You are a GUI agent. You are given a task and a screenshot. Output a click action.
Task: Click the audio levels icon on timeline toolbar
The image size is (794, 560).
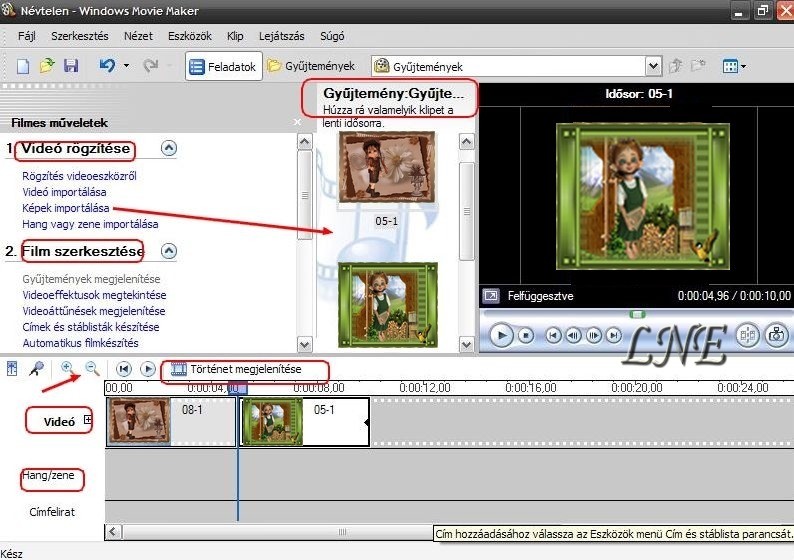(x=12, y=369)
